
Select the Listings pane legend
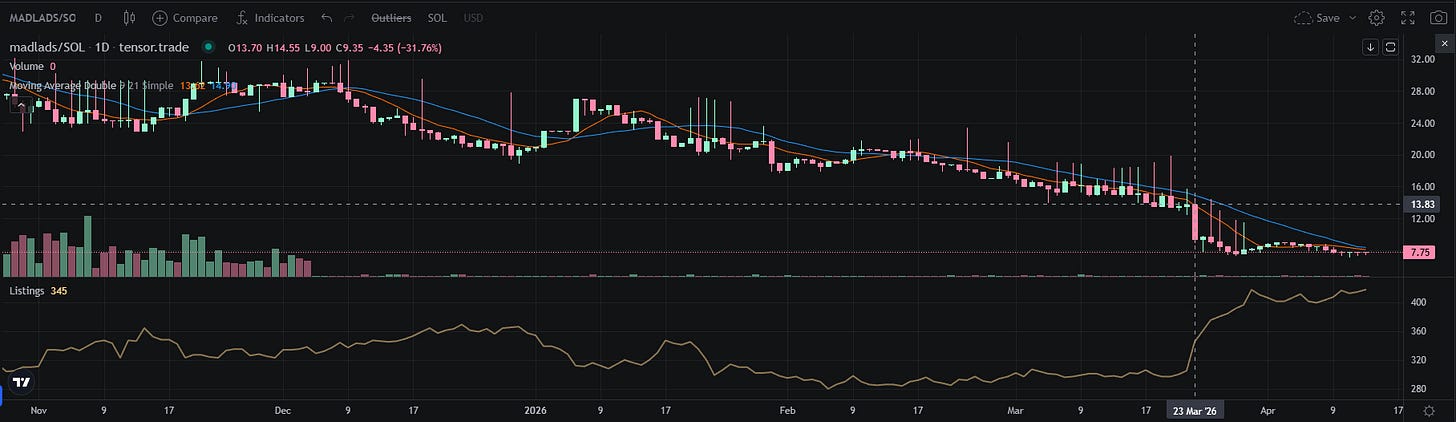tap(36, 290)
